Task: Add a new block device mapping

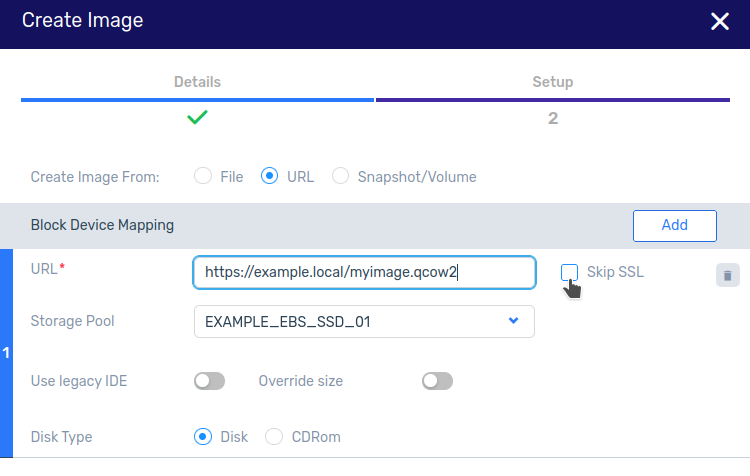Action: click(x=674, y=225)
